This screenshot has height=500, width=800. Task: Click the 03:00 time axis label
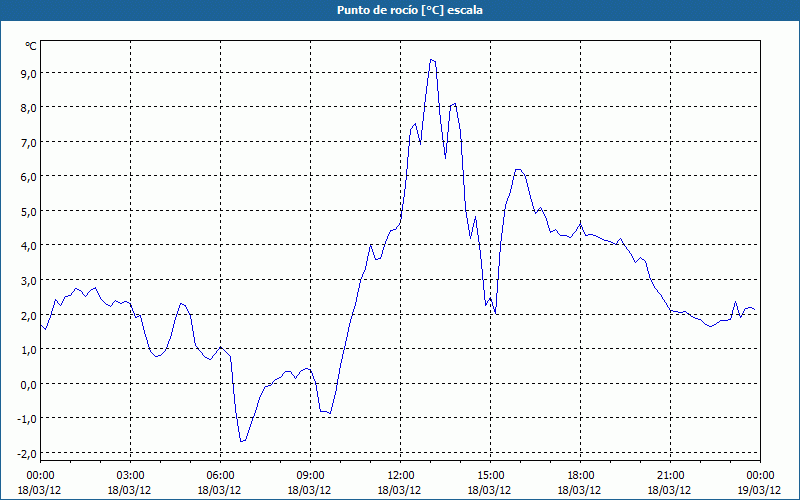pyautogui.click(x=131, y=476)
